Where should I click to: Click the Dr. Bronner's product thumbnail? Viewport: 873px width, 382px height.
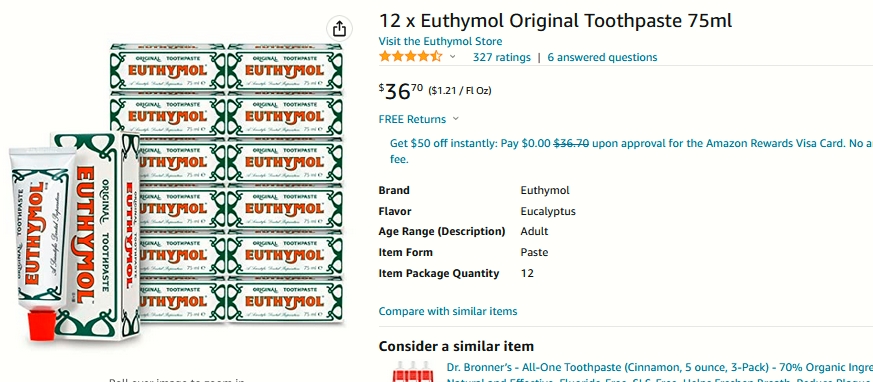(412, 371)
